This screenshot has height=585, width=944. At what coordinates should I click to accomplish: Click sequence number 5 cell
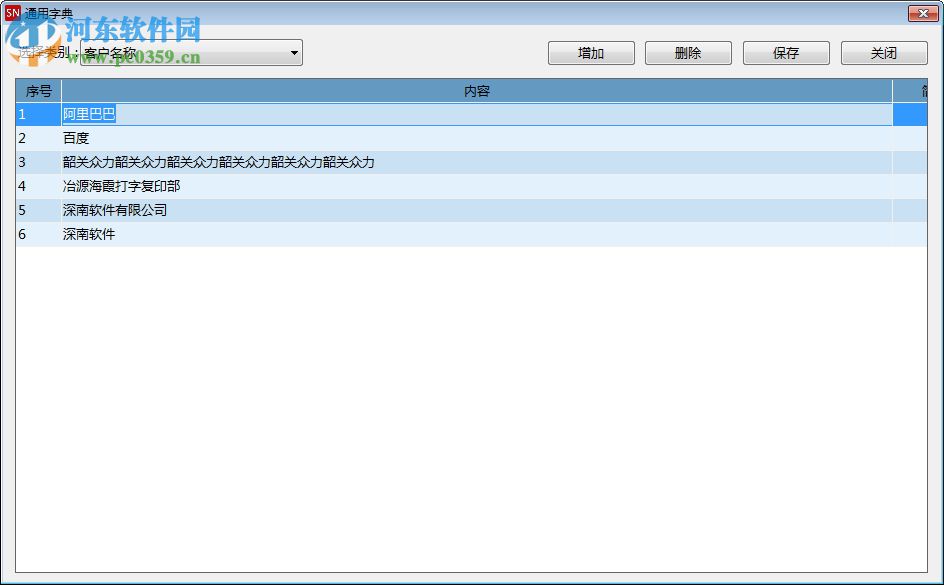click(39, 211)
